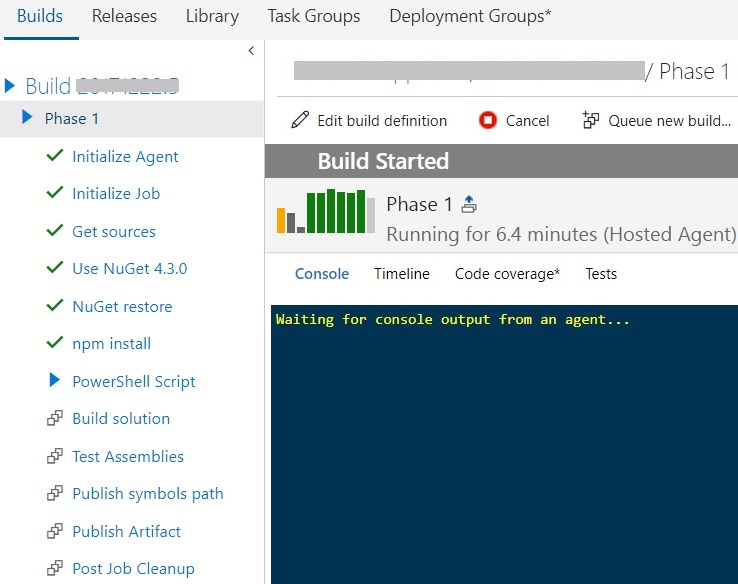Click the green checkmark beside Initialize Agent

coord(55,156)
